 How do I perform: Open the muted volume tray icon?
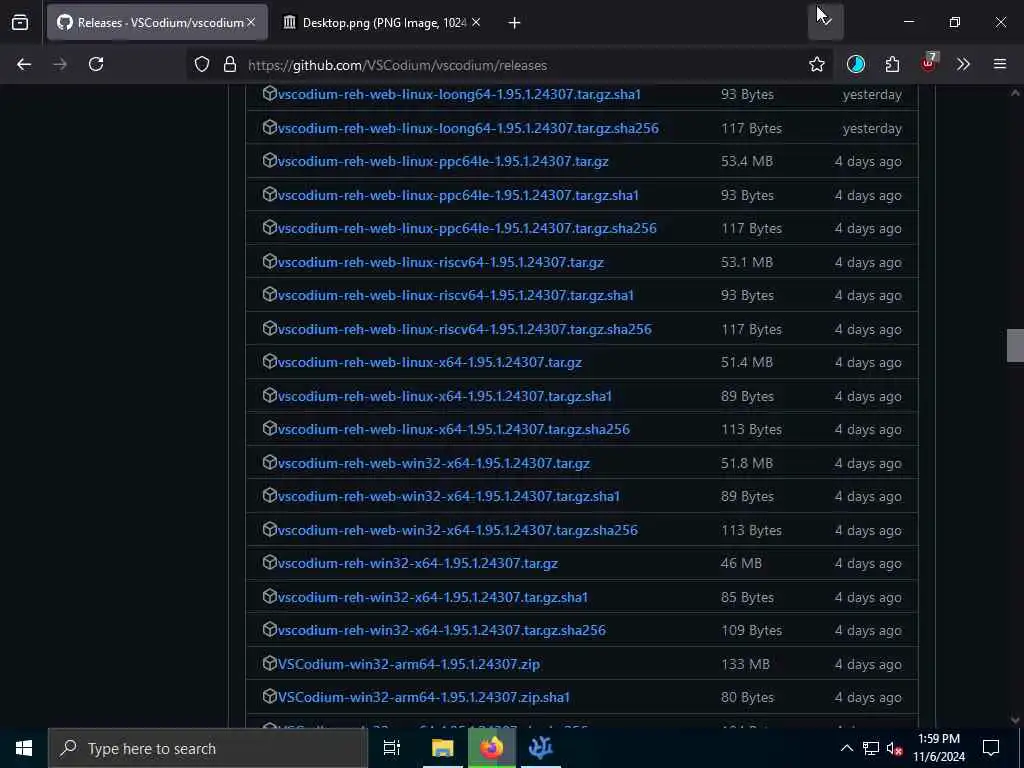[895, 748]
